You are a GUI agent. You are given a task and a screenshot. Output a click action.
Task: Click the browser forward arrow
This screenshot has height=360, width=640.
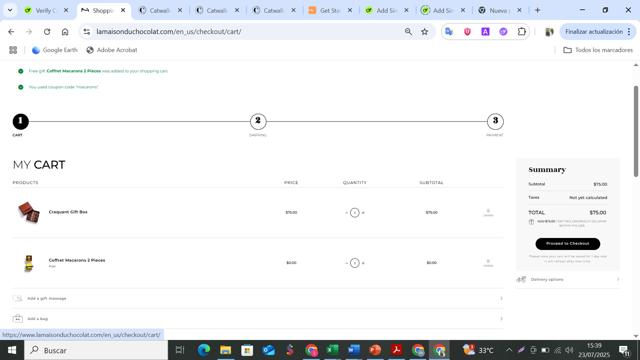tap(29, 31)
